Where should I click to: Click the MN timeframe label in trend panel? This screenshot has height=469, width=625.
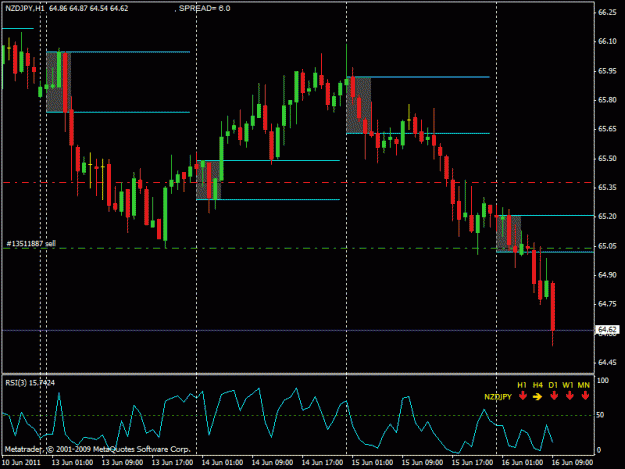pyautogui.click(x=584, y=385)
